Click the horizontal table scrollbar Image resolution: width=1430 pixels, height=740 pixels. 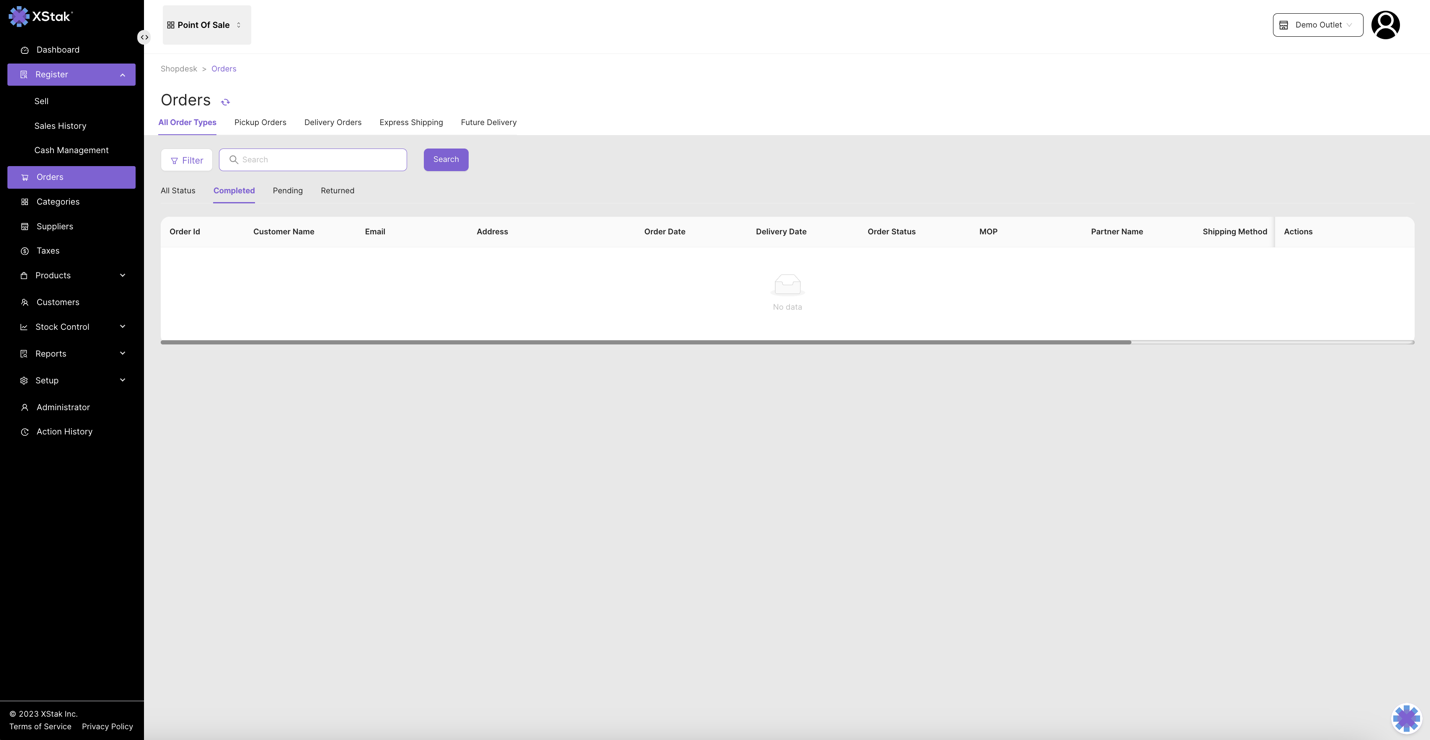pyautogui.click(x=645, y=342)
